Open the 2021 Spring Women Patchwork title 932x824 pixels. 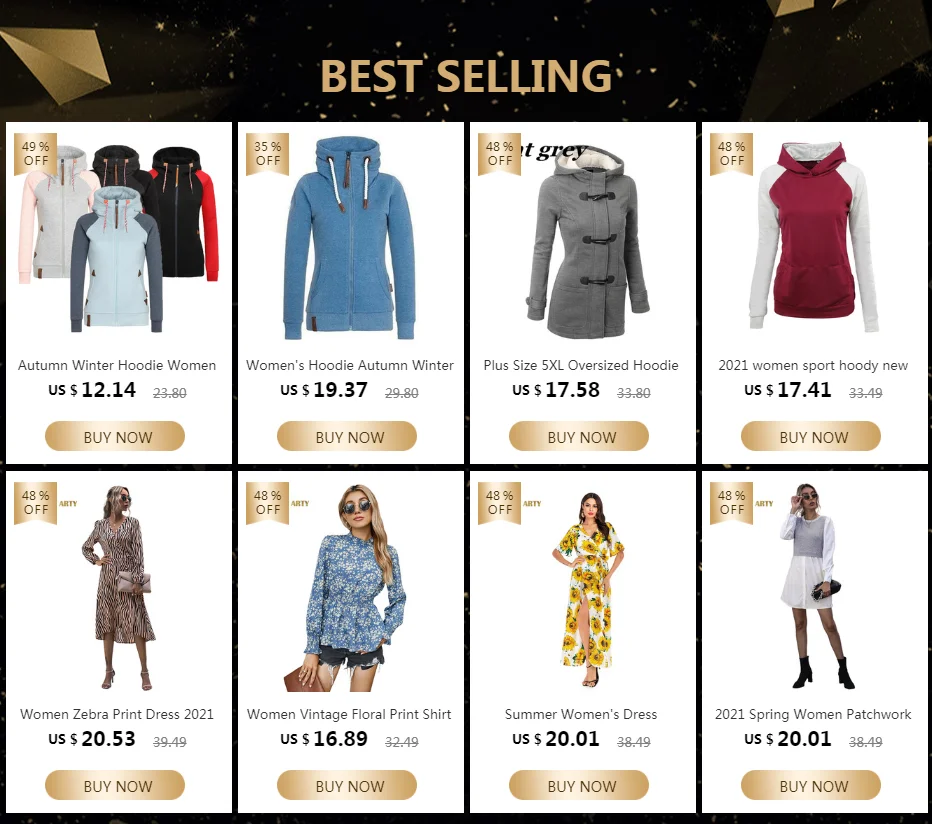tap(813, 714)
